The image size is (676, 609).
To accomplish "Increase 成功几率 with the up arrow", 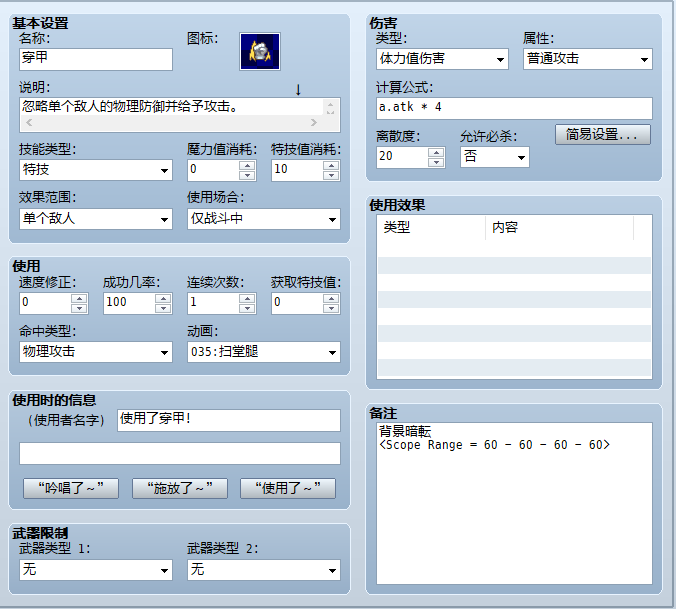I will pyautogui.click(x=163, y=299).
